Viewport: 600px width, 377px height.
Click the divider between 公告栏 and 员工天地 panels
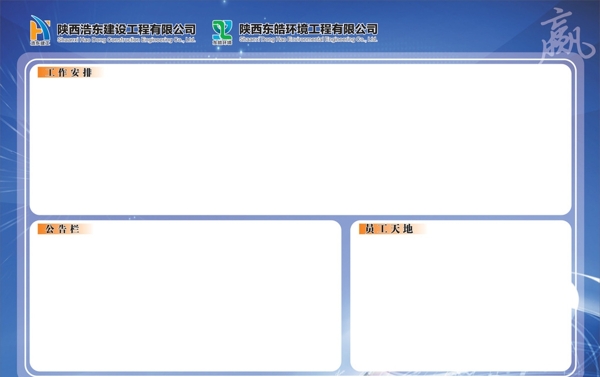(346, 296)
